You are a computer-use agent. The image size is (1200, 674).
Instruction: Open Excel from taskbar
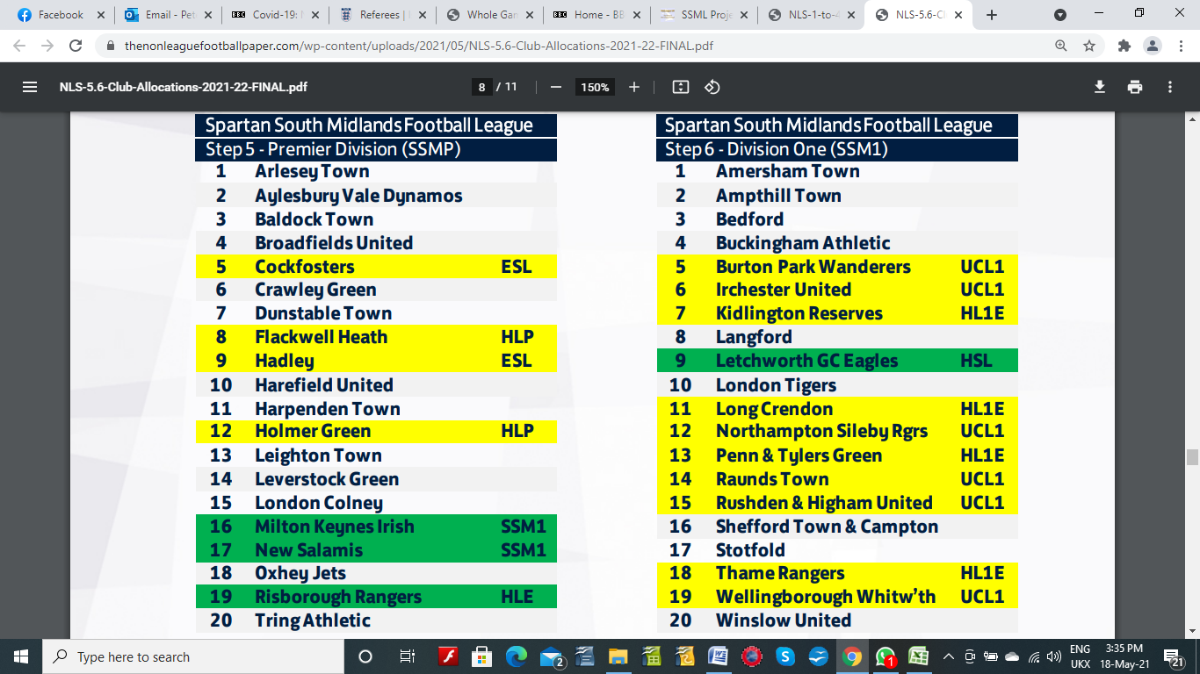917,657
